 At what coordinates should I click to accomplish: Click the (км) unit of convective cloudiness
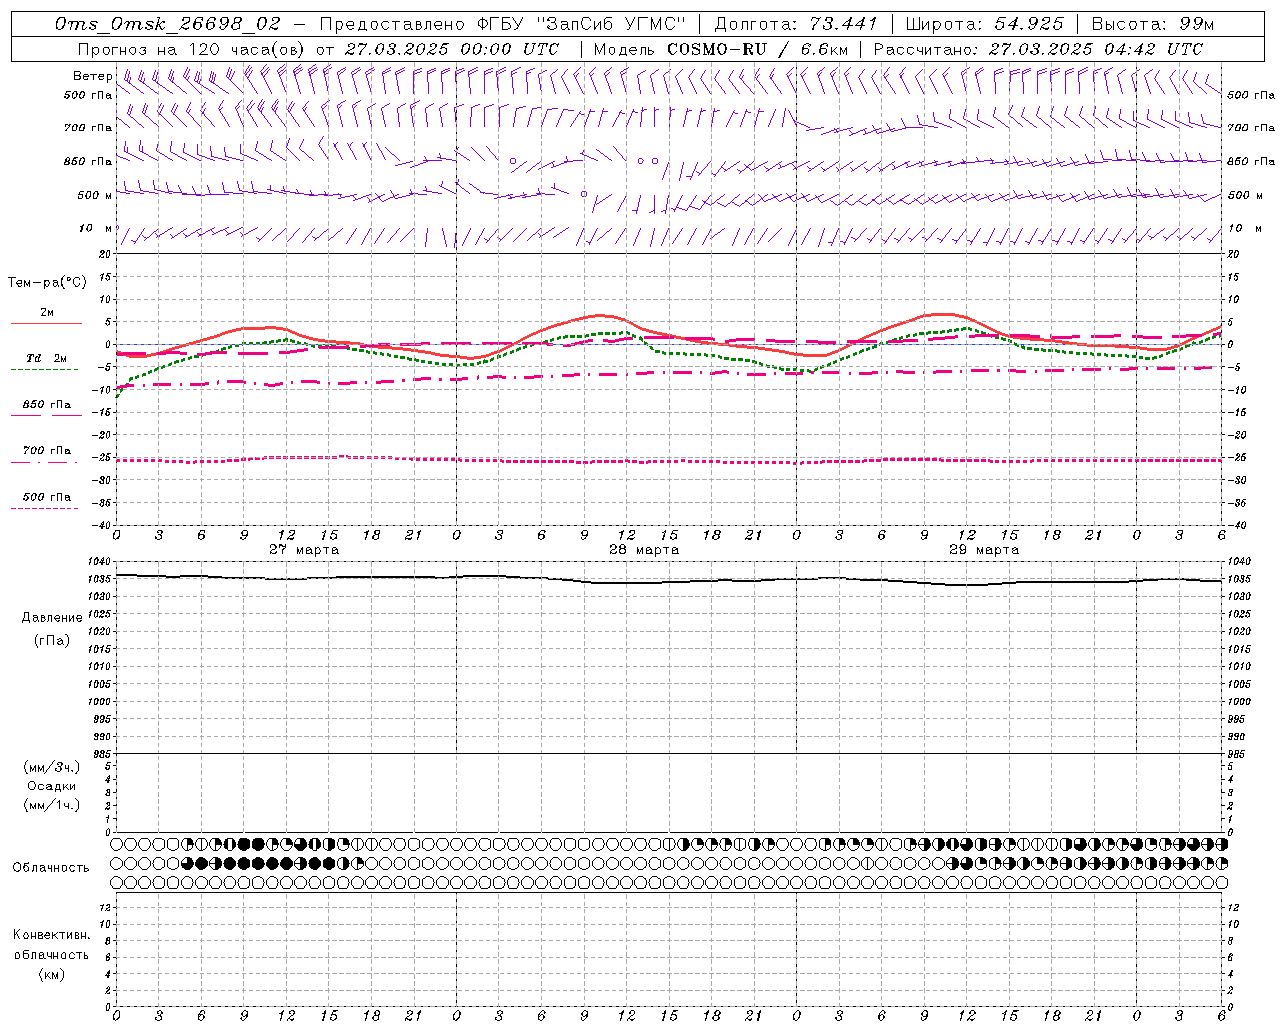(x=52, y=974)
